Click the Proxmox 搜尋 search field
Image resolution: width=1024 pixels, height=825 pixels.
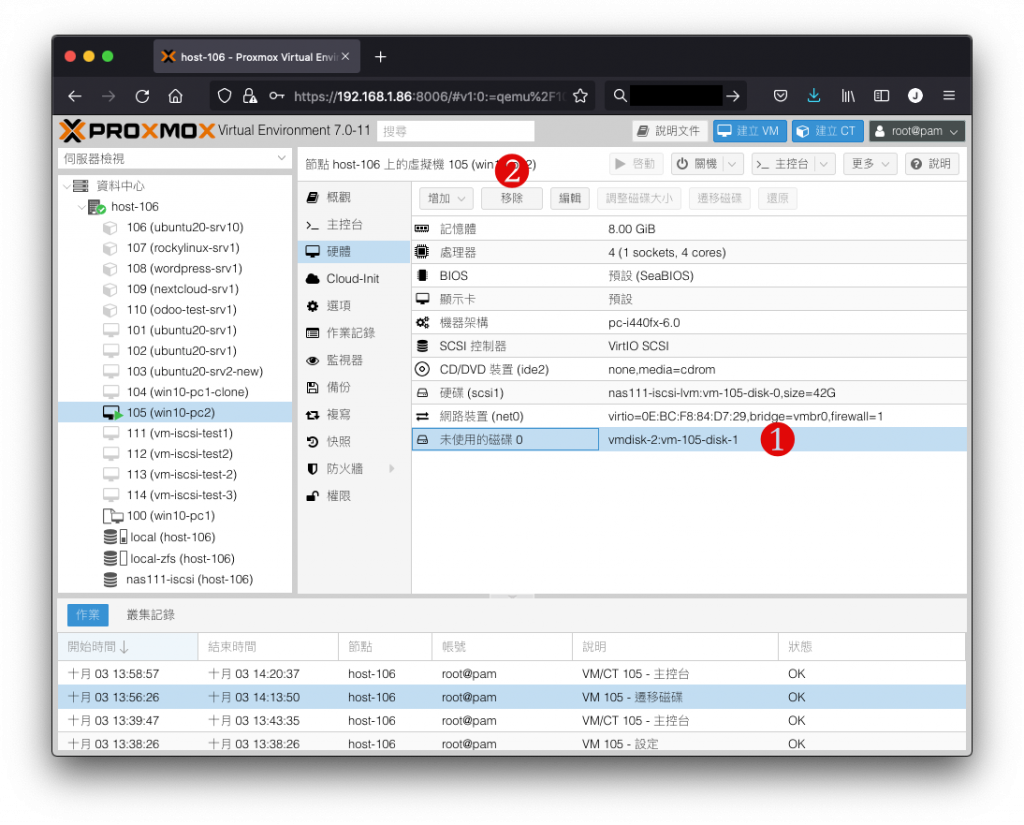(456, 131)
